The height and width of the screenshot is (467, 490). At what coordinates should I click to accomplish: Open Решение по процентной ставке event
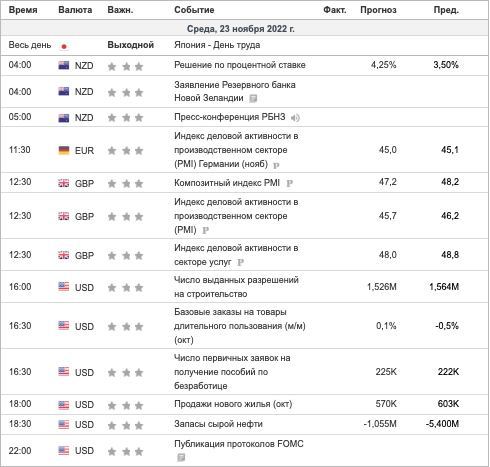(240, 65)
